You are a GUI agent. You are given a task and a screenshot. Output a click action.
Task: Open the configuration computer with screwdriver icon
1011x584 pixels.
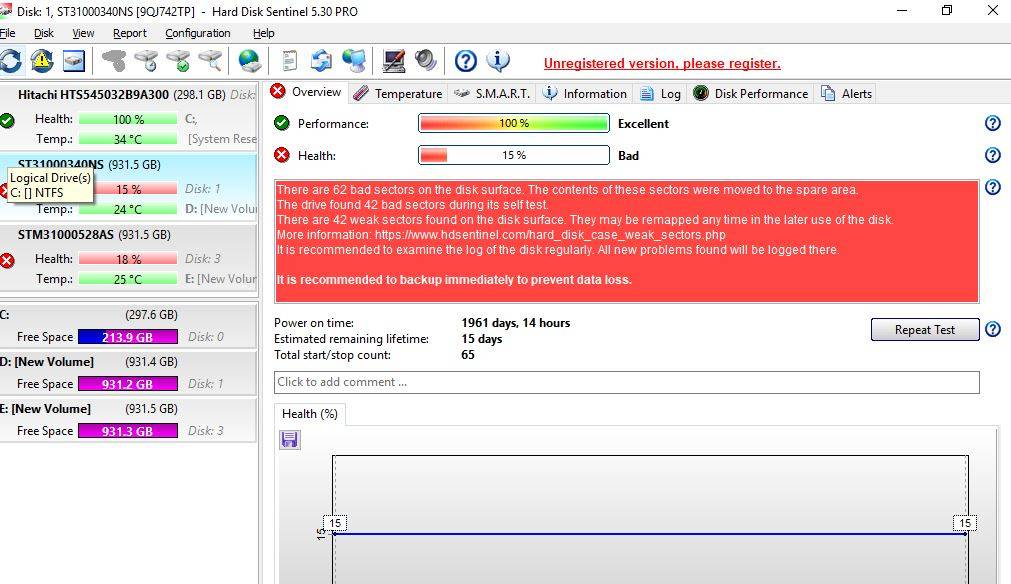(393, 61)
